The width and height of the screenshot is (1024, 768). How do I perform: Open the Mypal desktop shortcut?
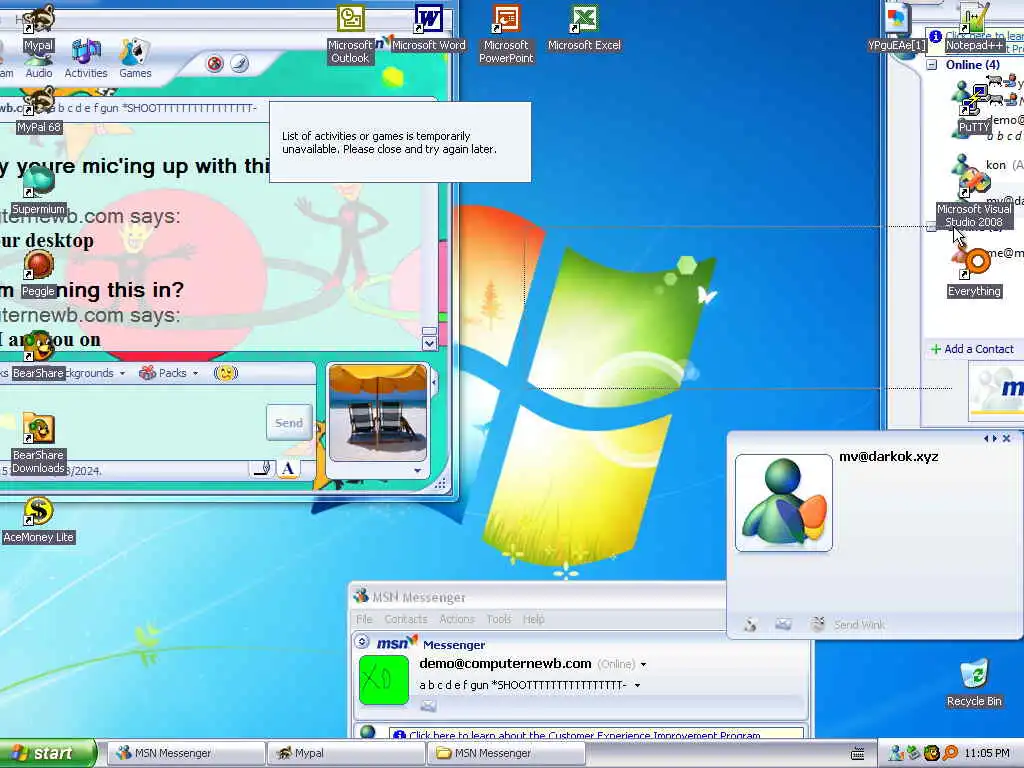coord(38,27)
